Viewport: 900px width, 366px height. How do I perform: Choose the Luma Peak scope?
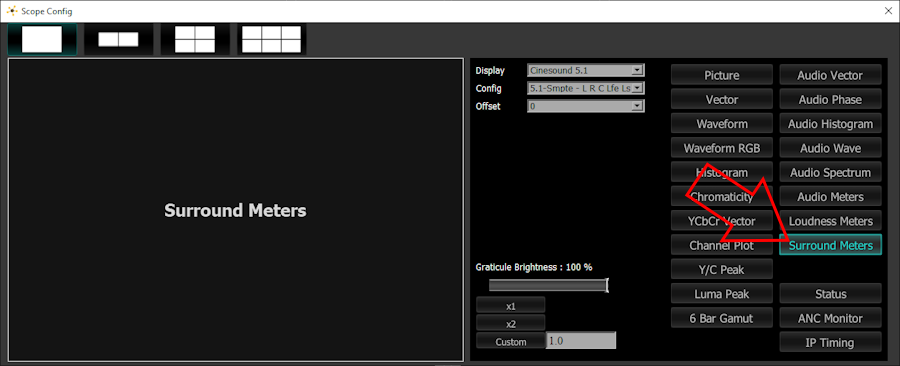[721, 294]
